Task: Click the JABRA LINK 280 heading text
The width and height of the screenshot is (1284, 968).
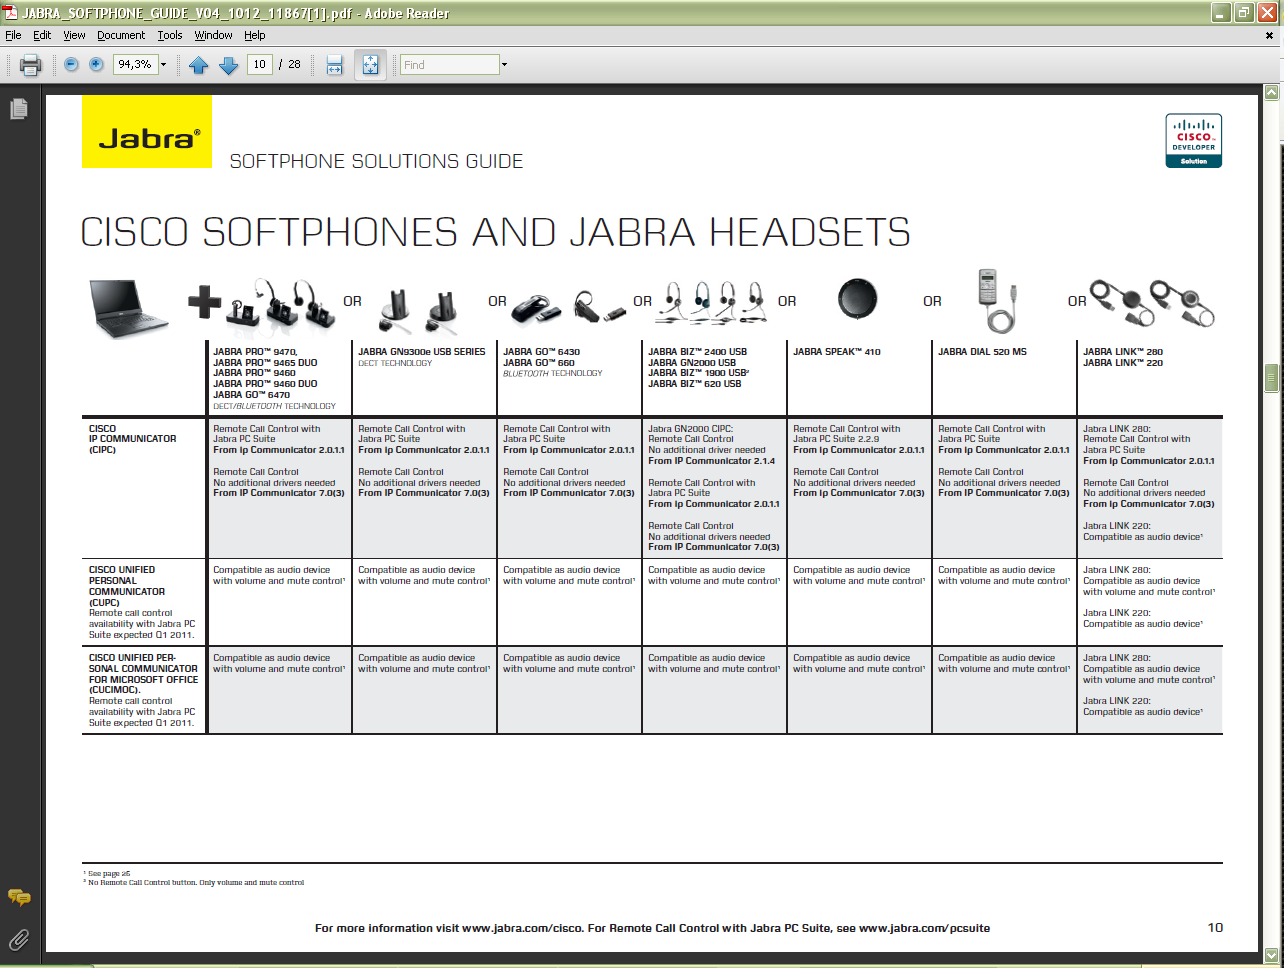Action: pyautogui.click(x=1123, y=352)
